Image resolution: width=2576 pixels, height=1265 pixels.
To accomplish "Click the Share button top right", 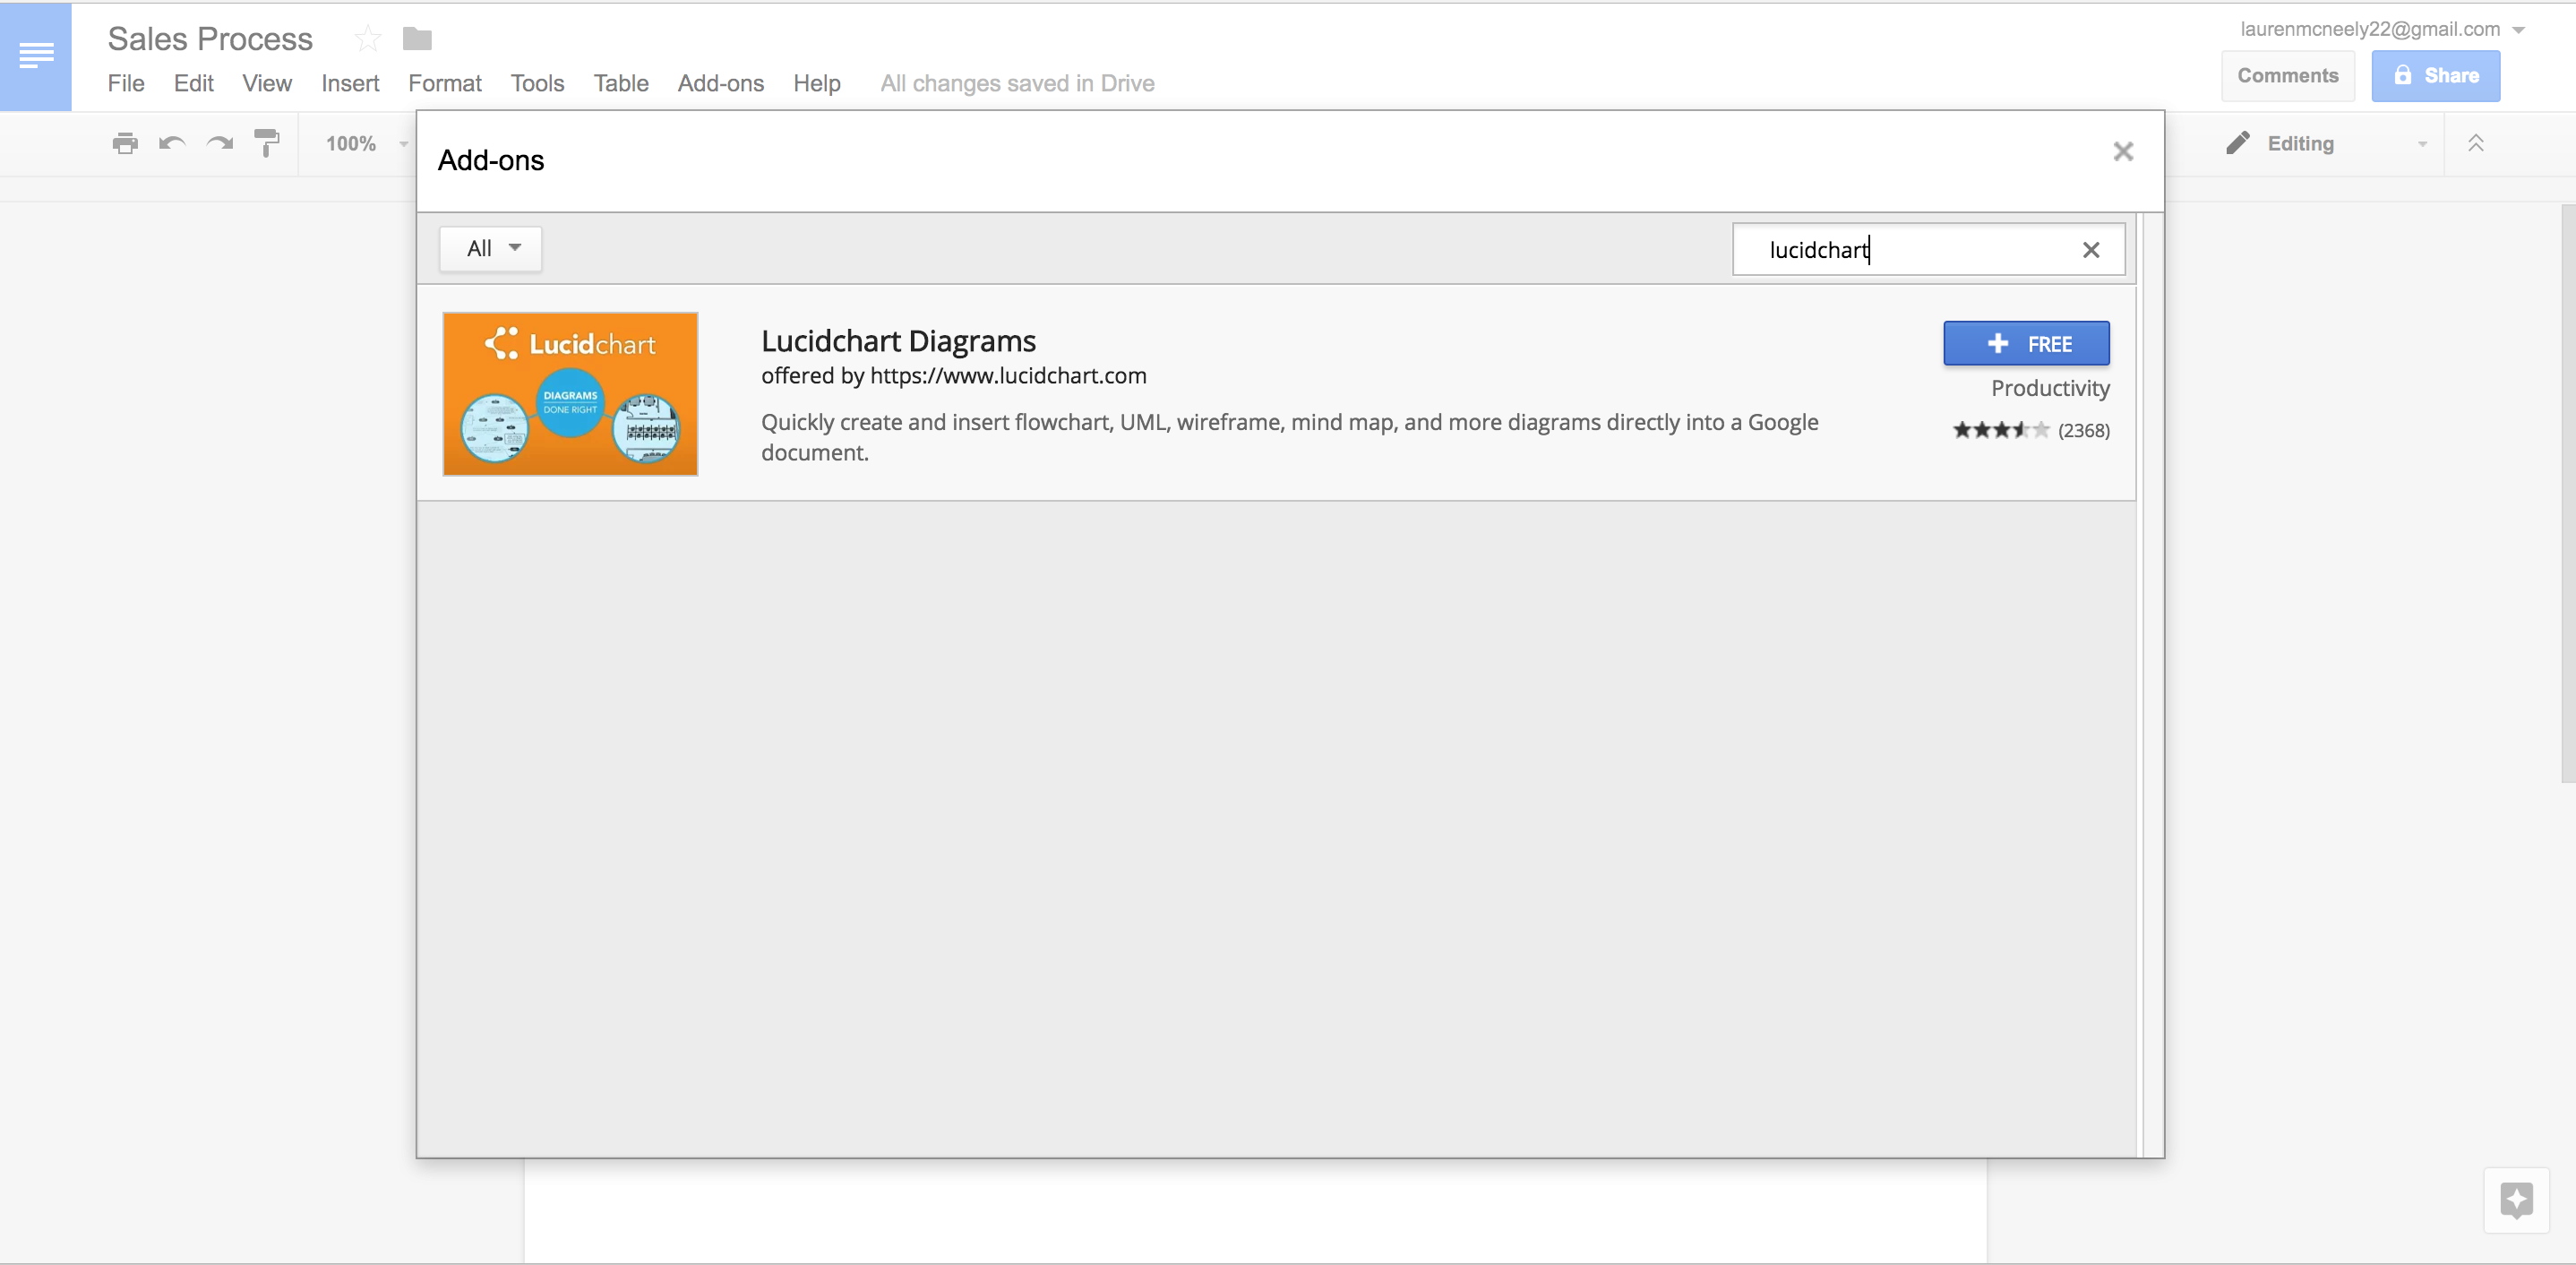I will 2436,75.
